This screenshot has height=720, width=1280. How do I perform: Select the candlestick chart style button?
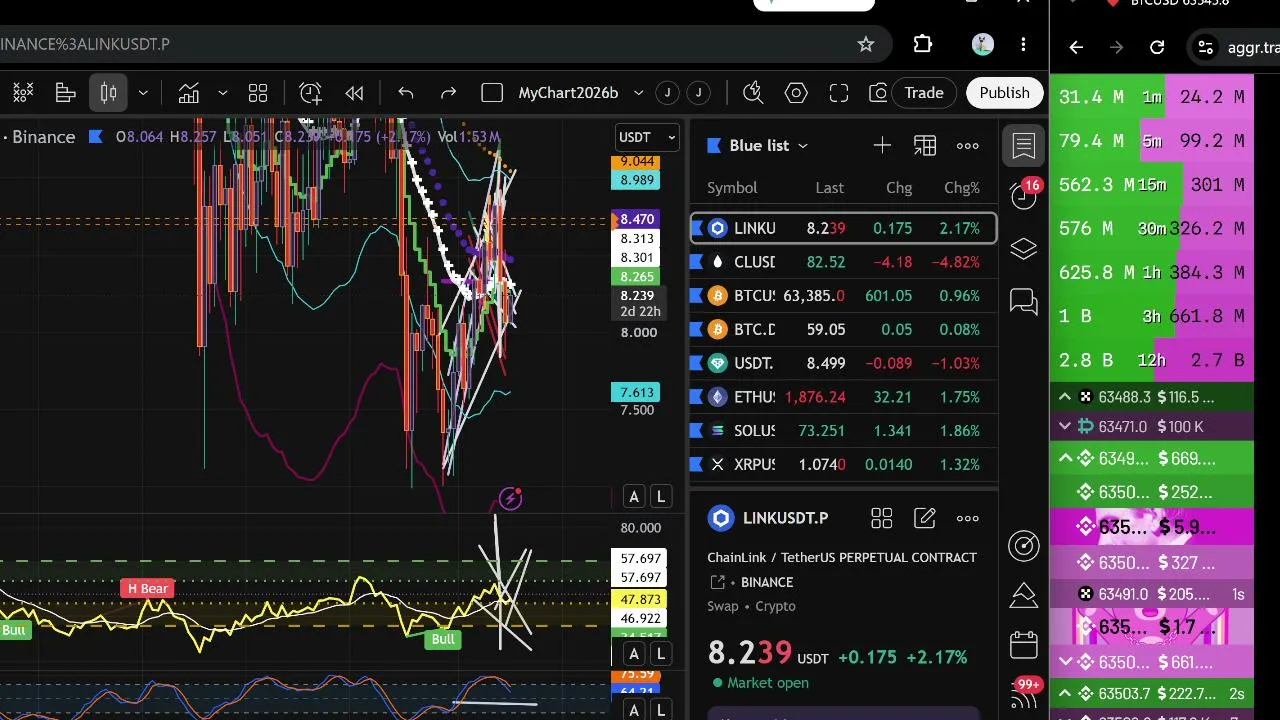pos(109,93)
